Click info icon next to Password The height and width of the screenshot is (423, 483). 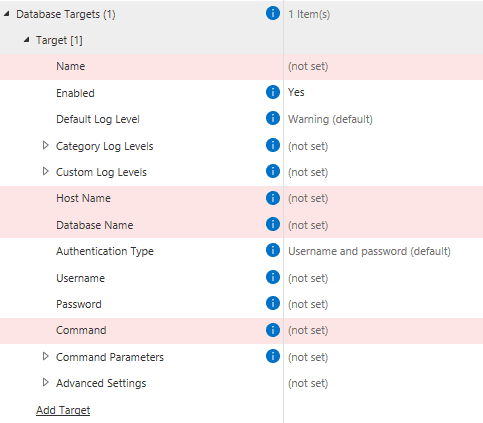[x=273, y=303]
